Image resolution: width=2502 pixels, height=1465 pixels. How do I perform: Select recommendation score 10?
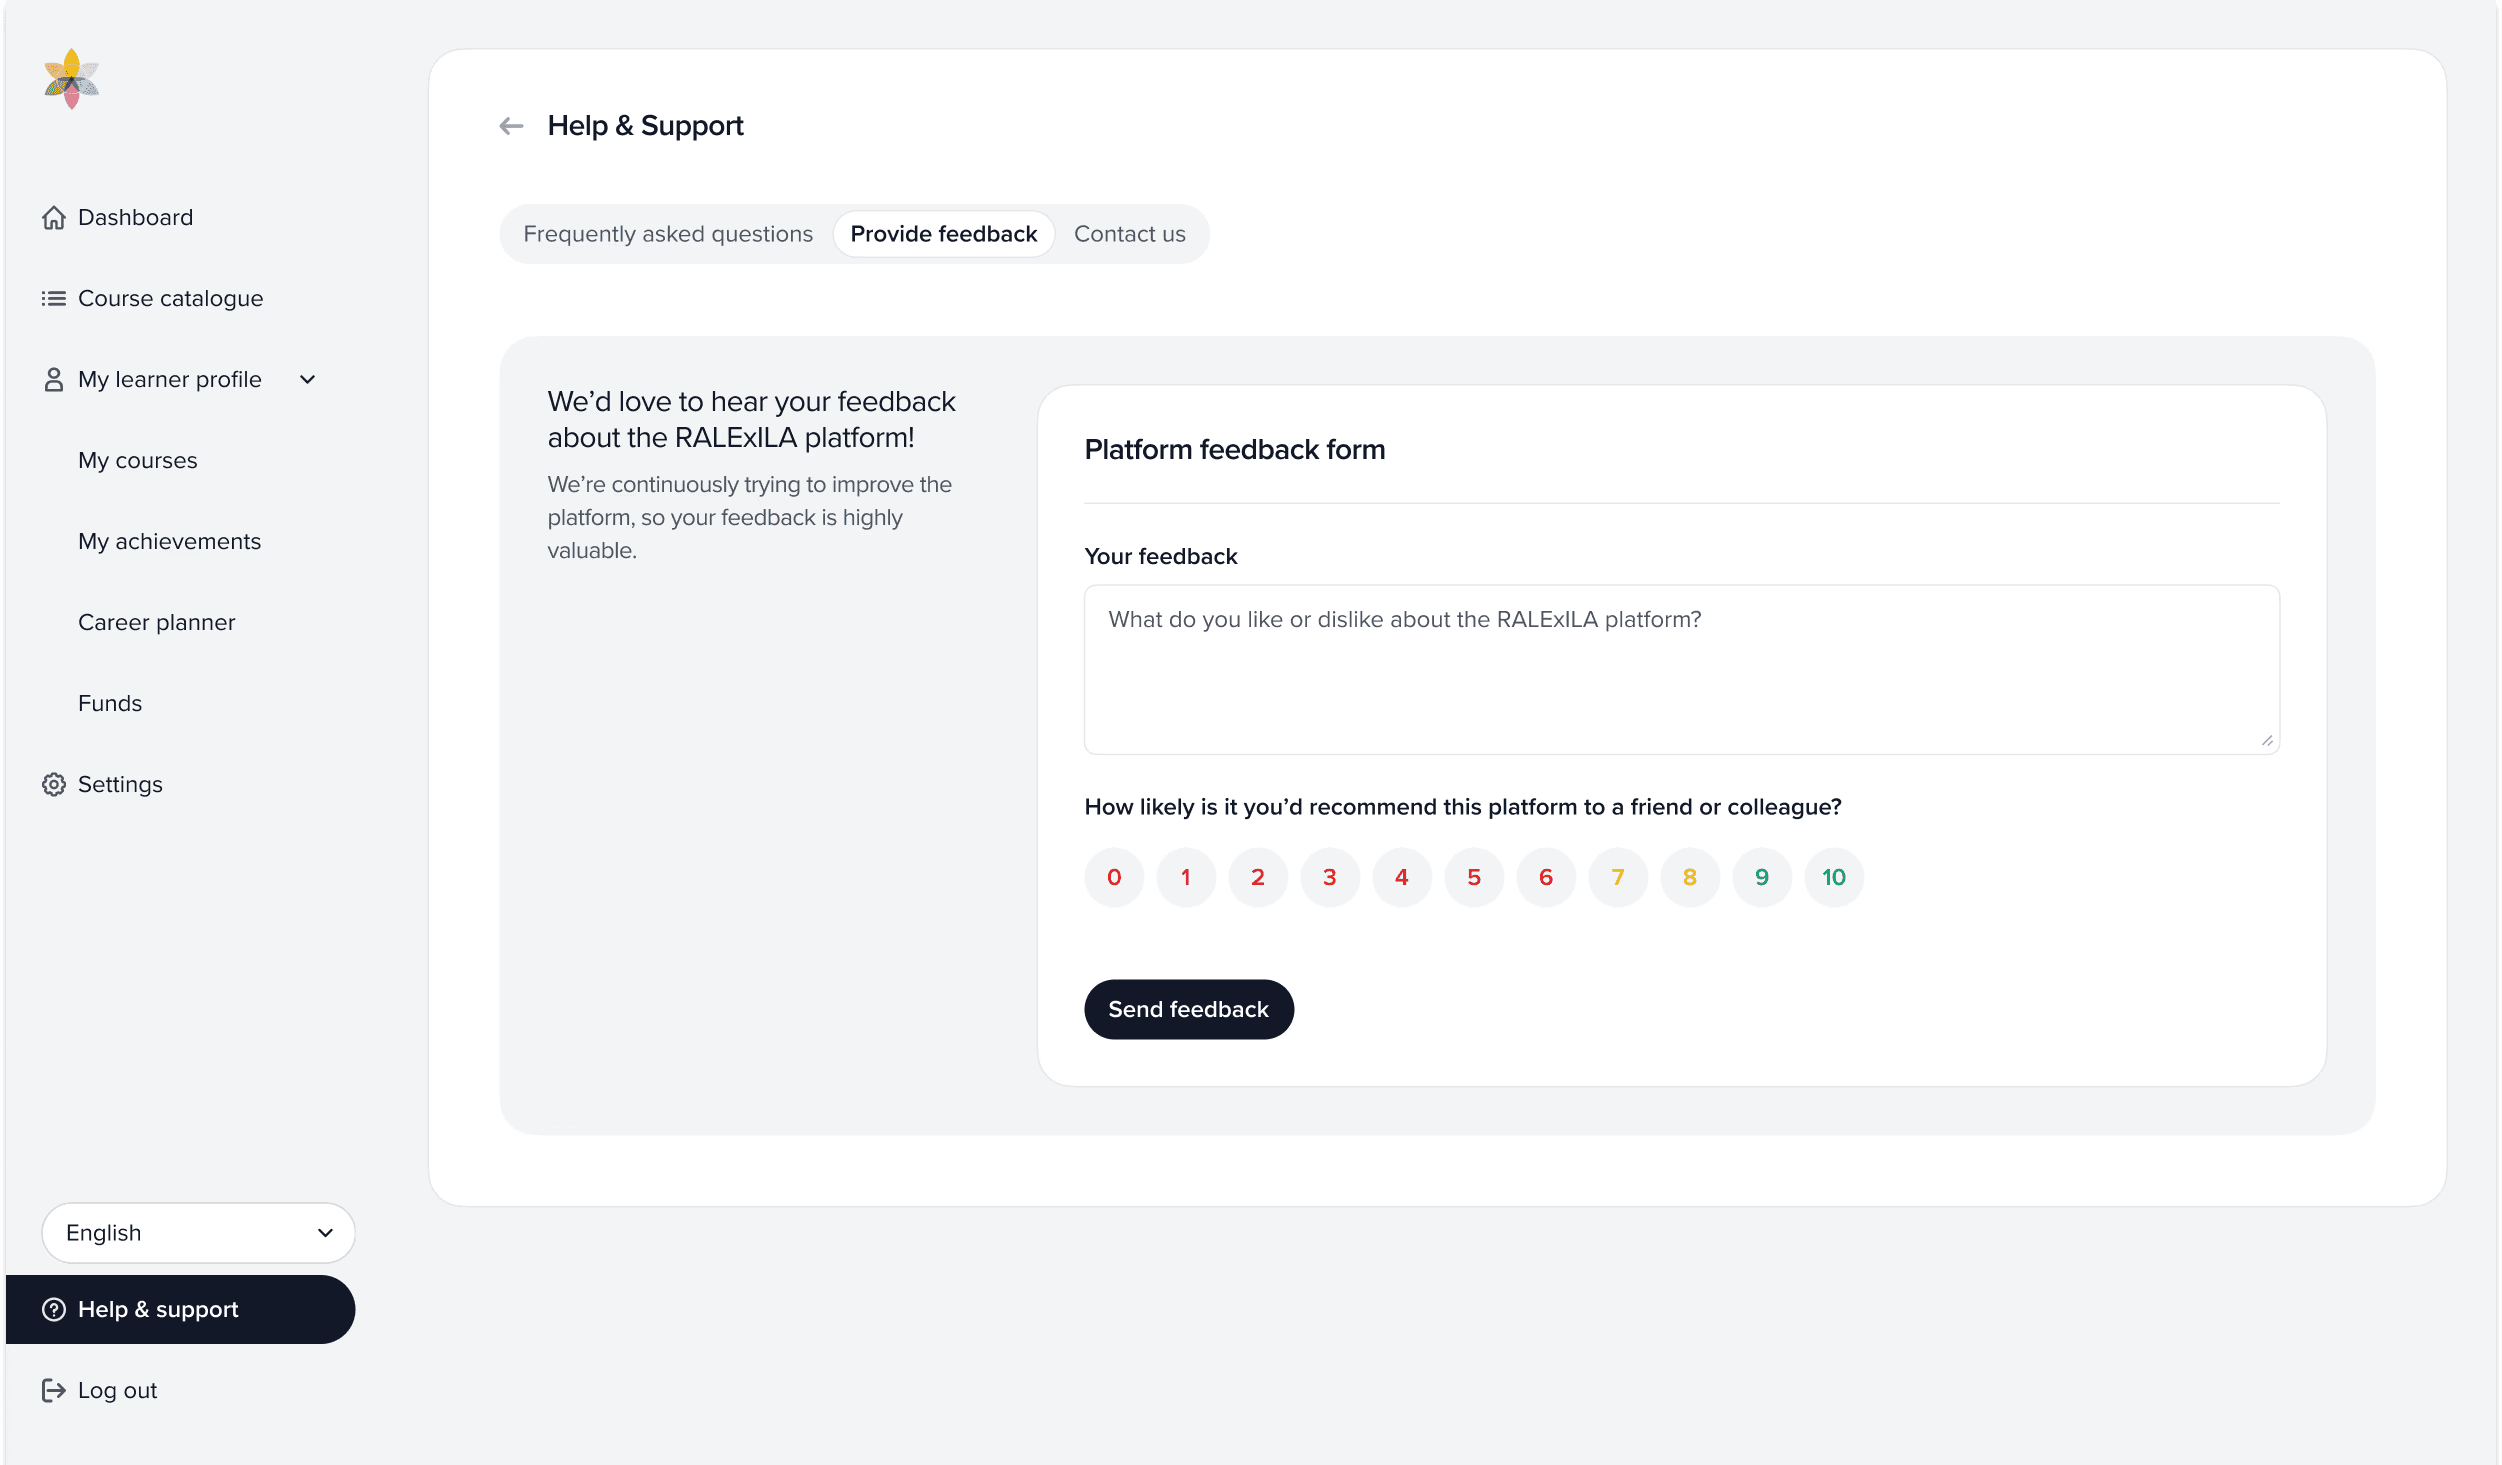click(x=1833, y=877)
